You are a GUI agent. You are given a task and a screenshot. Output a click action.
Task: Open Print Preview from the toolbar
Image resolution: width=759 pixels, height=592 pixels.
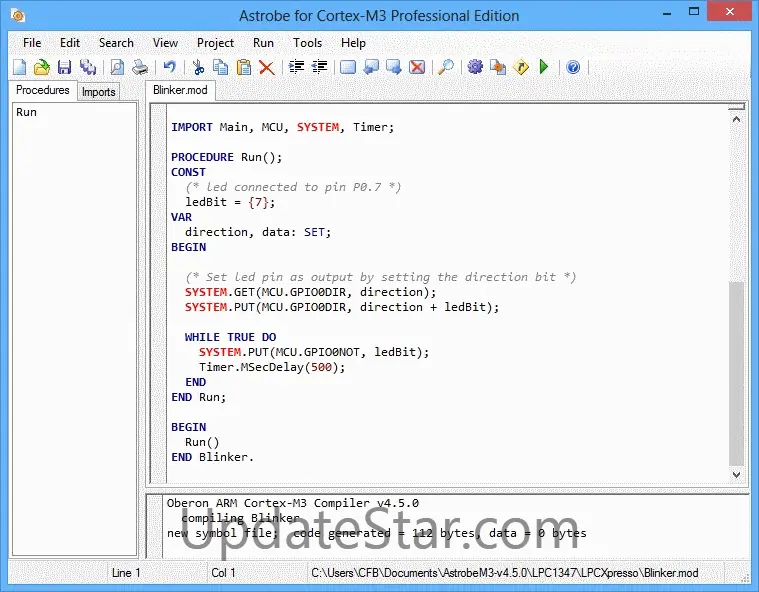point(117,67)
